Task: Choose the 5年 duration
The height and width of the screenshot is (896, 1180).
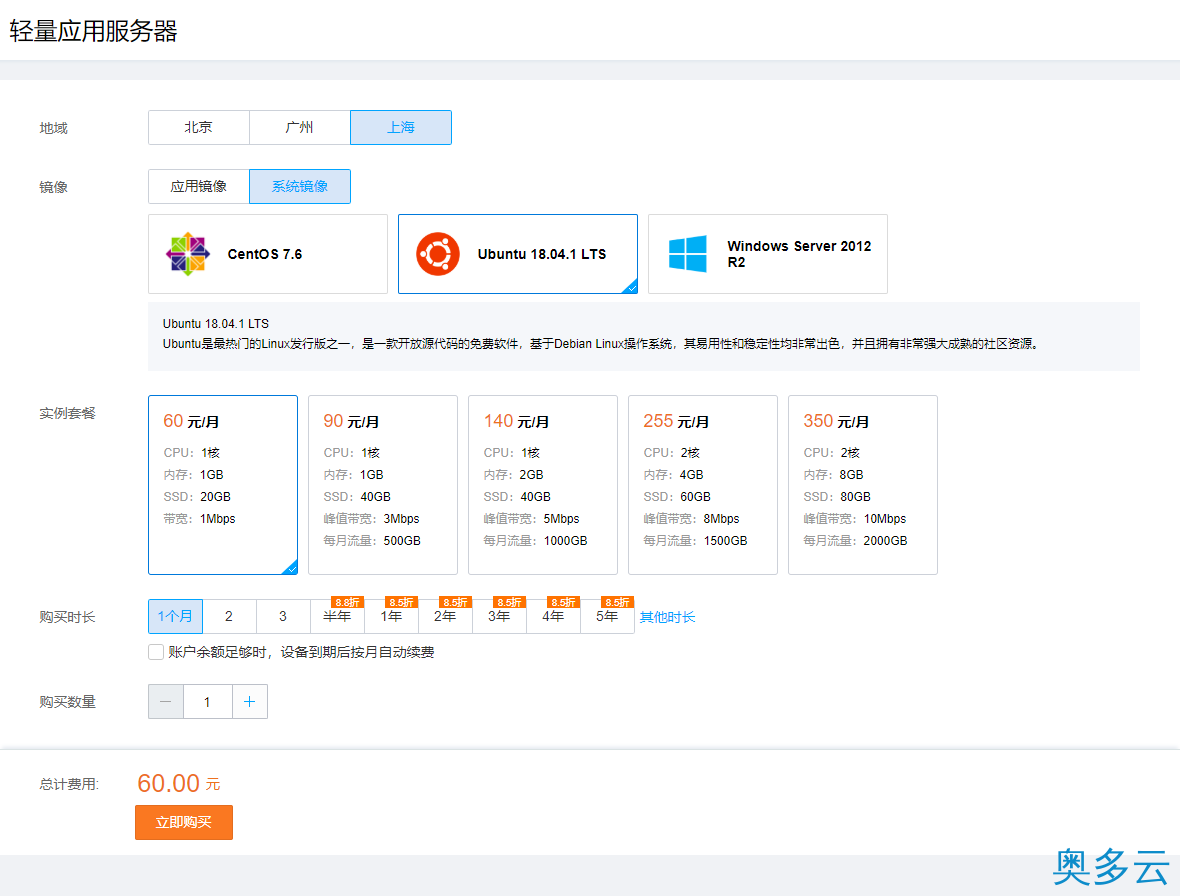Action: pyautogui.click(x=607, y=616)
